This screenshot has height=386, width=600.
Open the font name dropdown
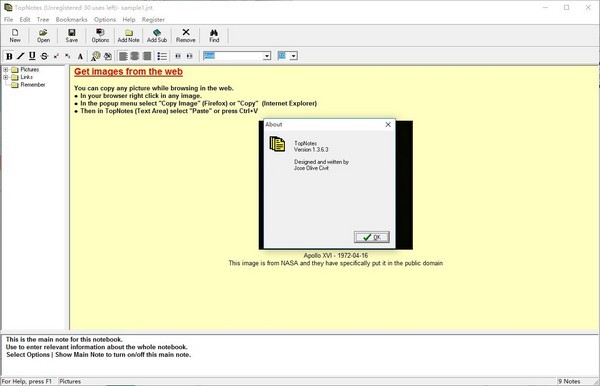click(x=267, y=56)
